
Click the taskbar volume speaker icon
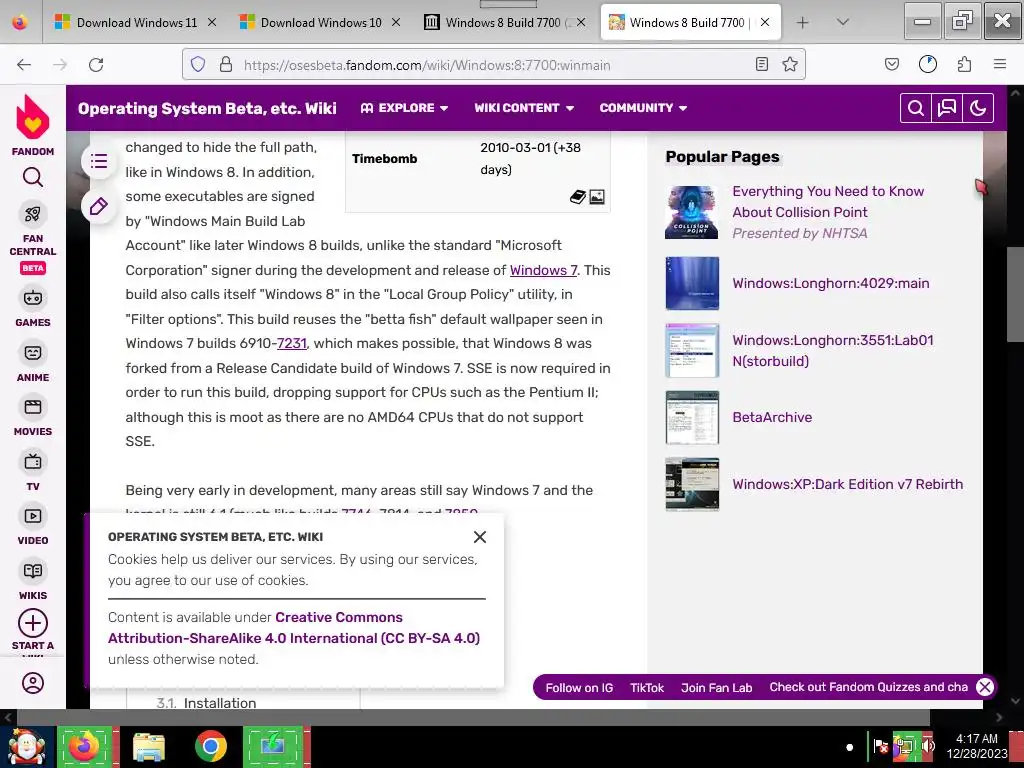tap(928, 746)
